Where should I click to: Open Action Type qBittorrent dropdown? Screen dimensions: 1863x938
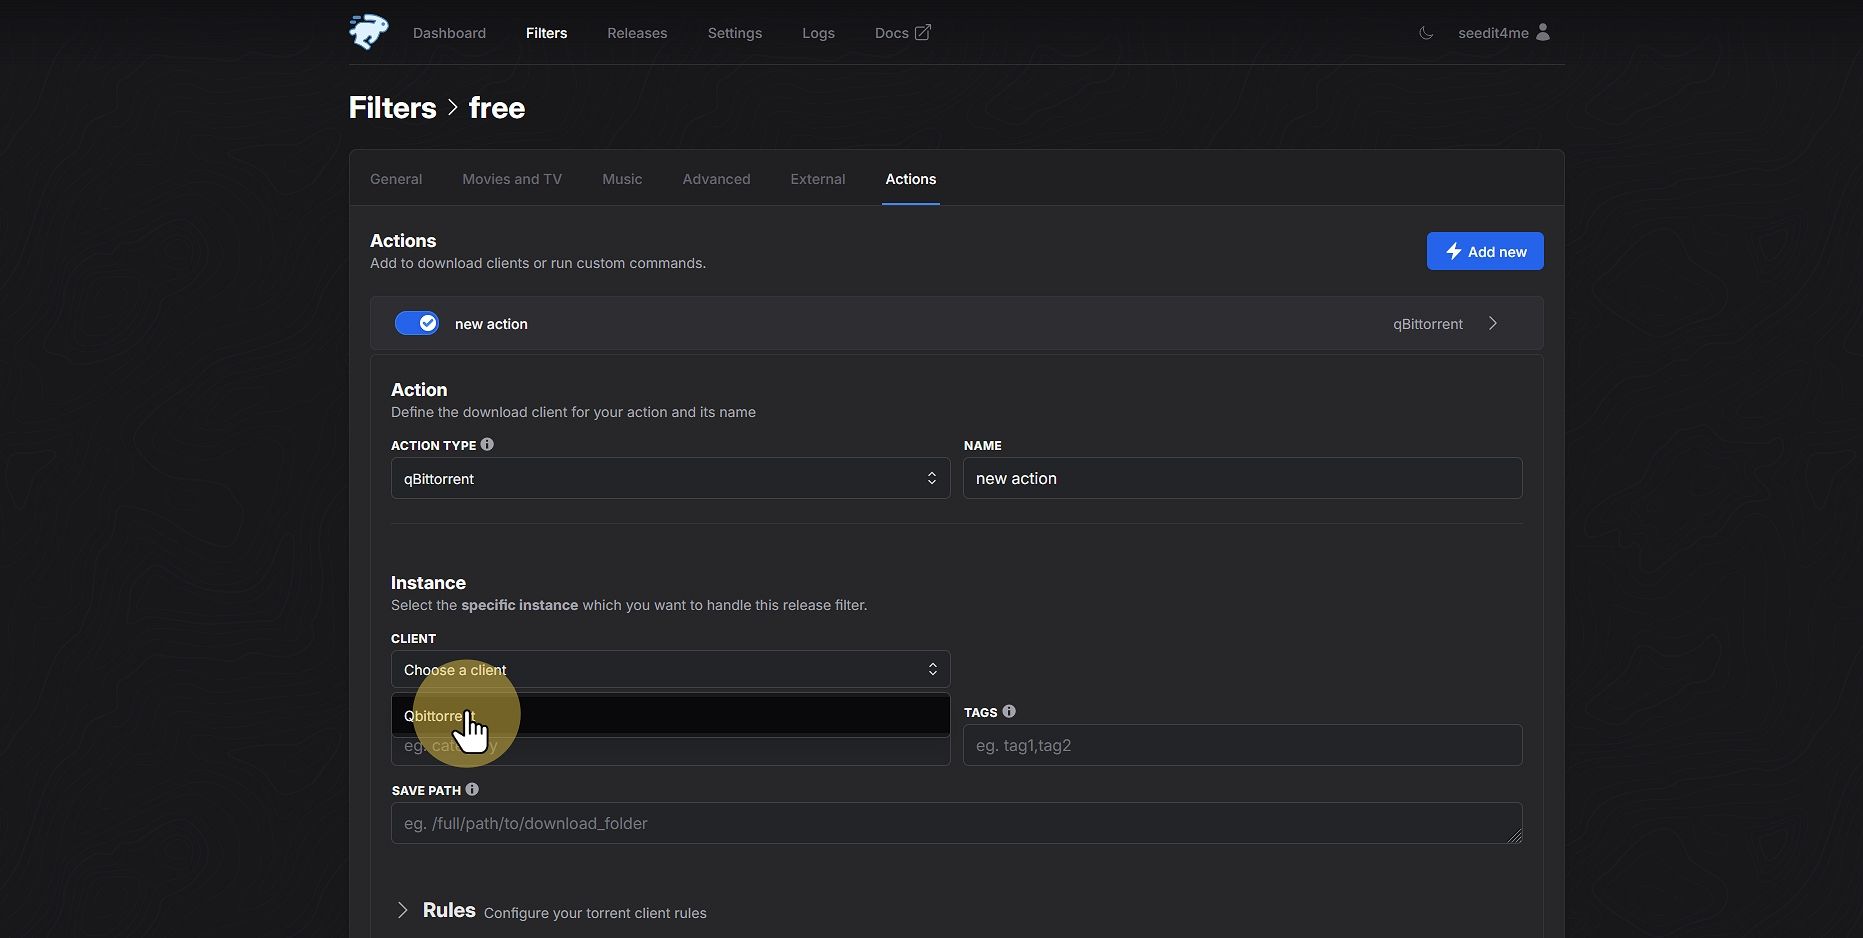[x=670, y=478]
